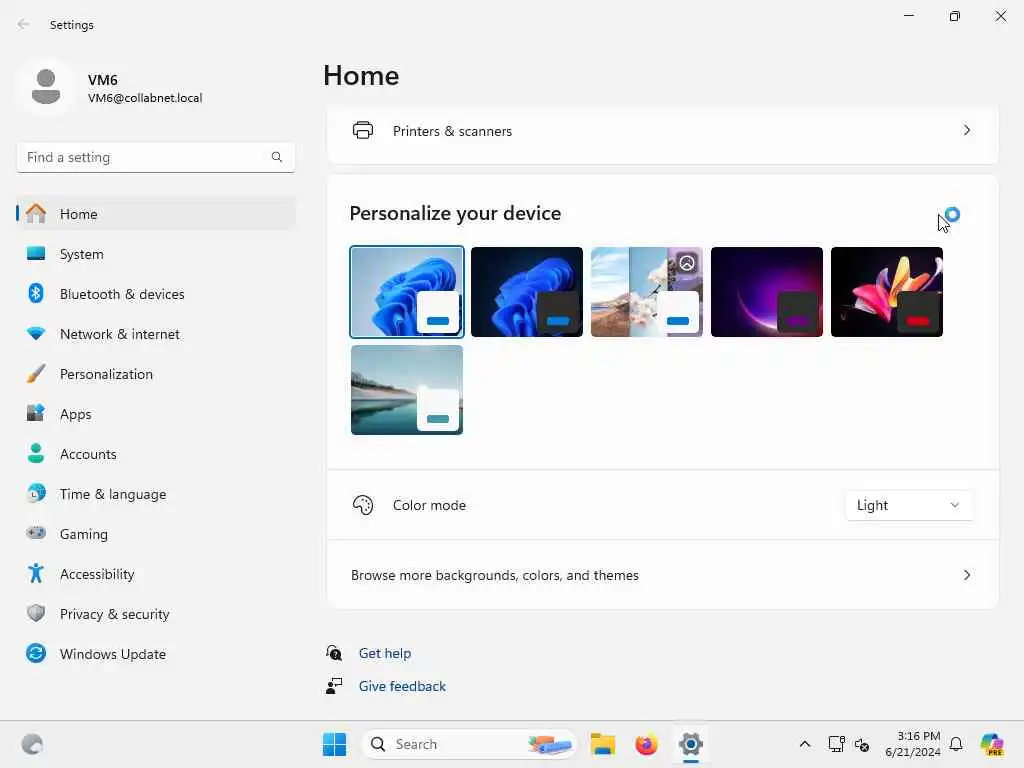1024x768 pixels.
Task: Click the printer icon beside Printers & scanners
Action: click(363, 131)
